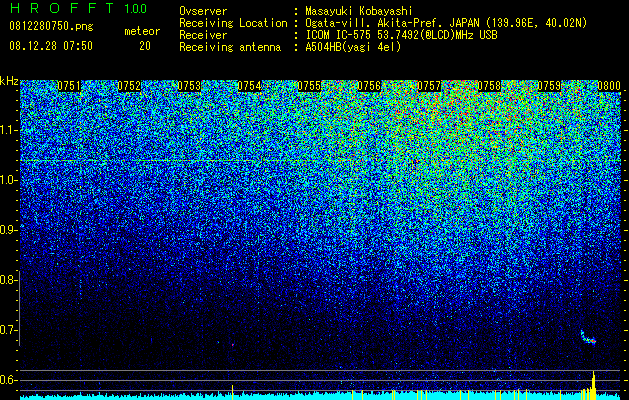This screenshot has width=629, height=400.
Task: Click the meteor count value 20
Action: 145,46
